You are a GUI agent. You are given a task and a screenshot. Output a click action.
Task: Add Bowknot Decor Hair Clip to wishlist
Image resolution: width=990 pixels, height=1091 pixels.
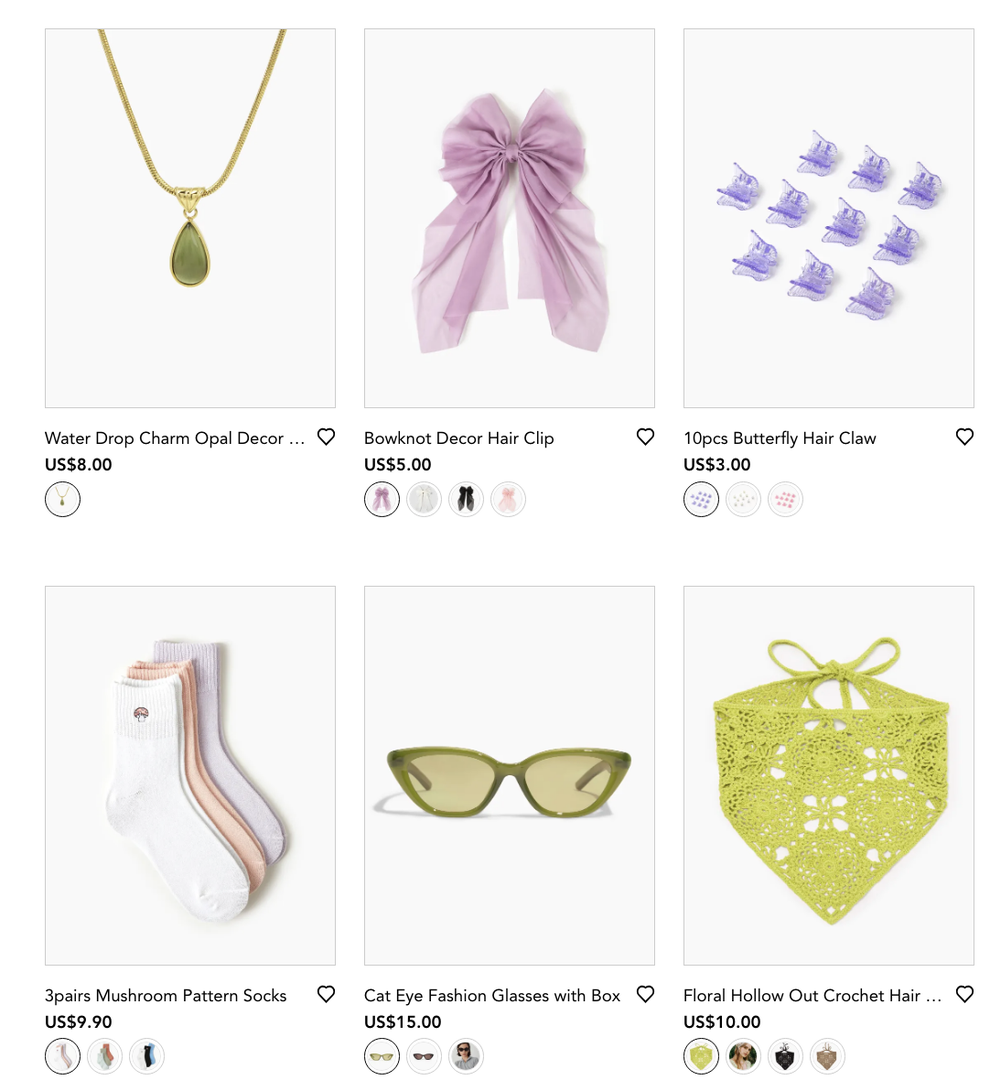[x=645, y=436]
